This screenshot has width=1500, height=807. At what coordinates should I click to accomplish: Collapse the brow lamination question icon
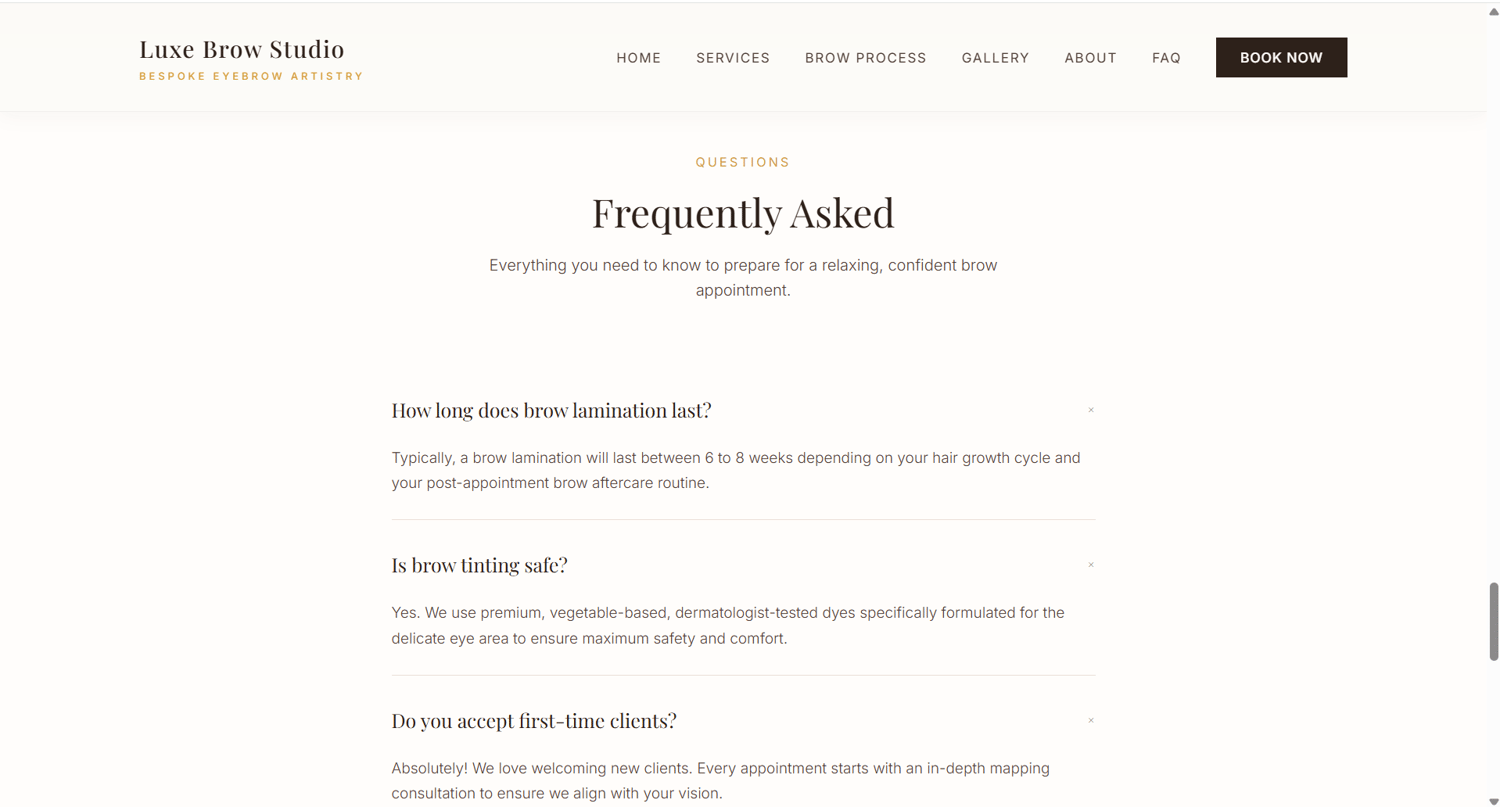1091,410
